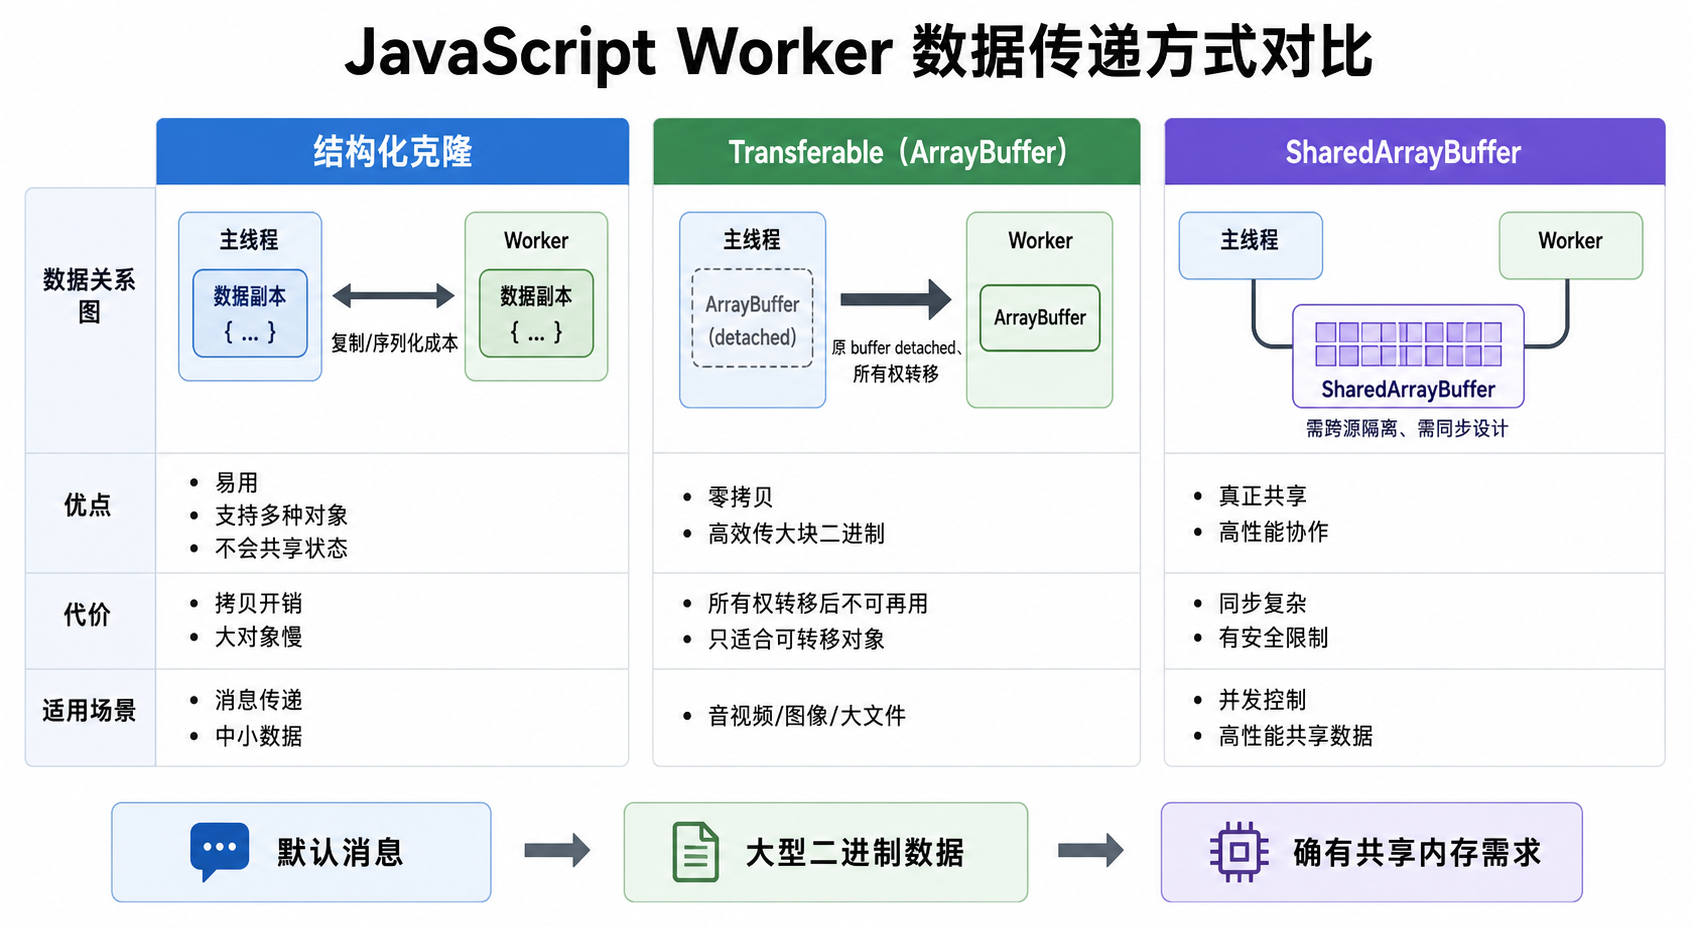Select the green-bordered 'ArrayBuffer' box in Worker

click(1040, 318)
